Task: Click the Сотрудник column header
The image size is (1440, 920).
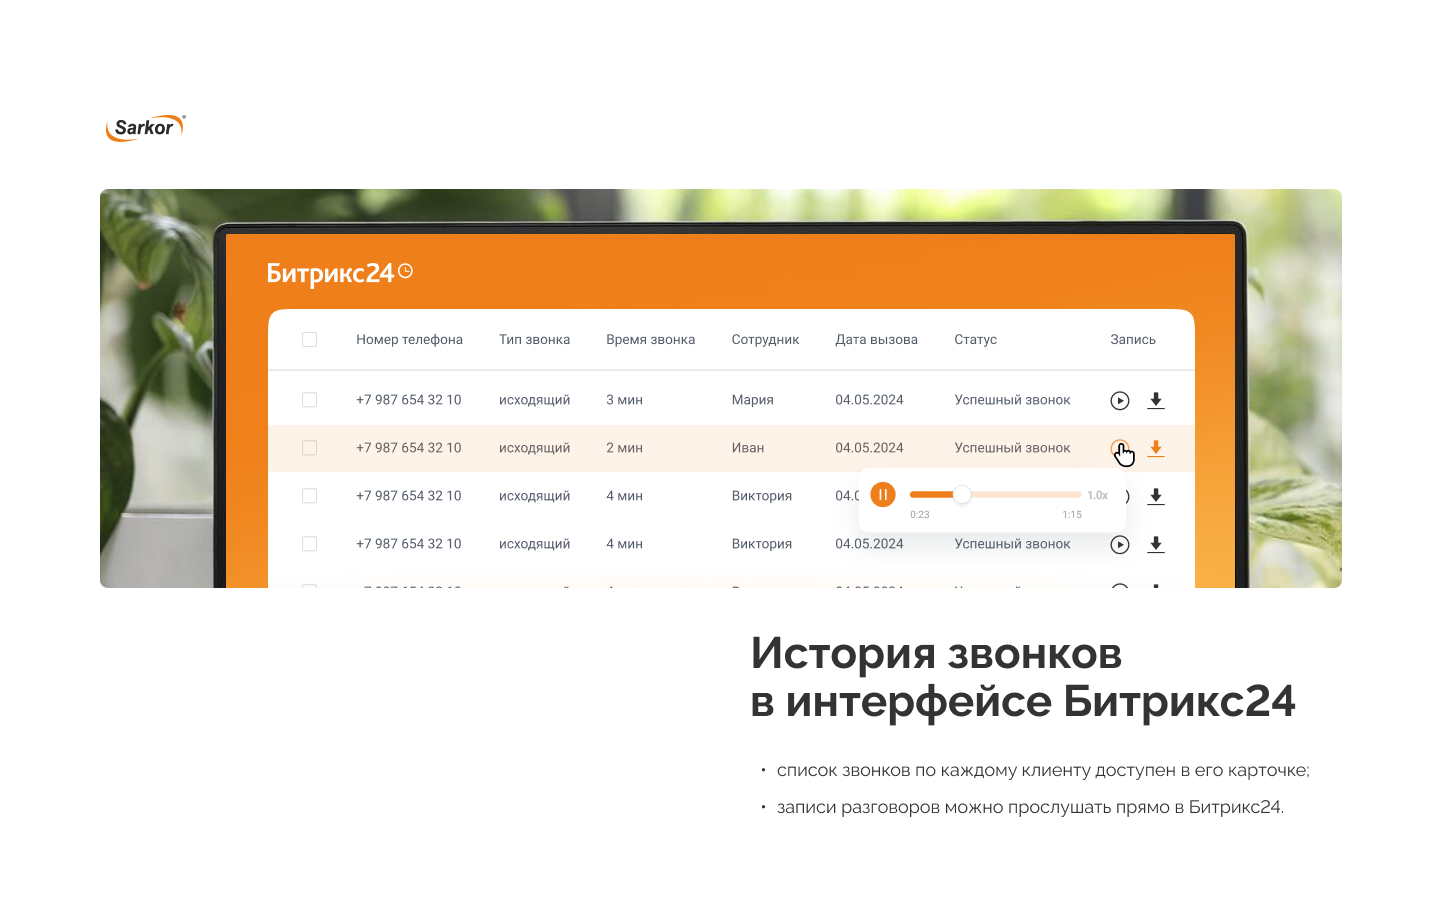Action: click(x=765, y=340)
